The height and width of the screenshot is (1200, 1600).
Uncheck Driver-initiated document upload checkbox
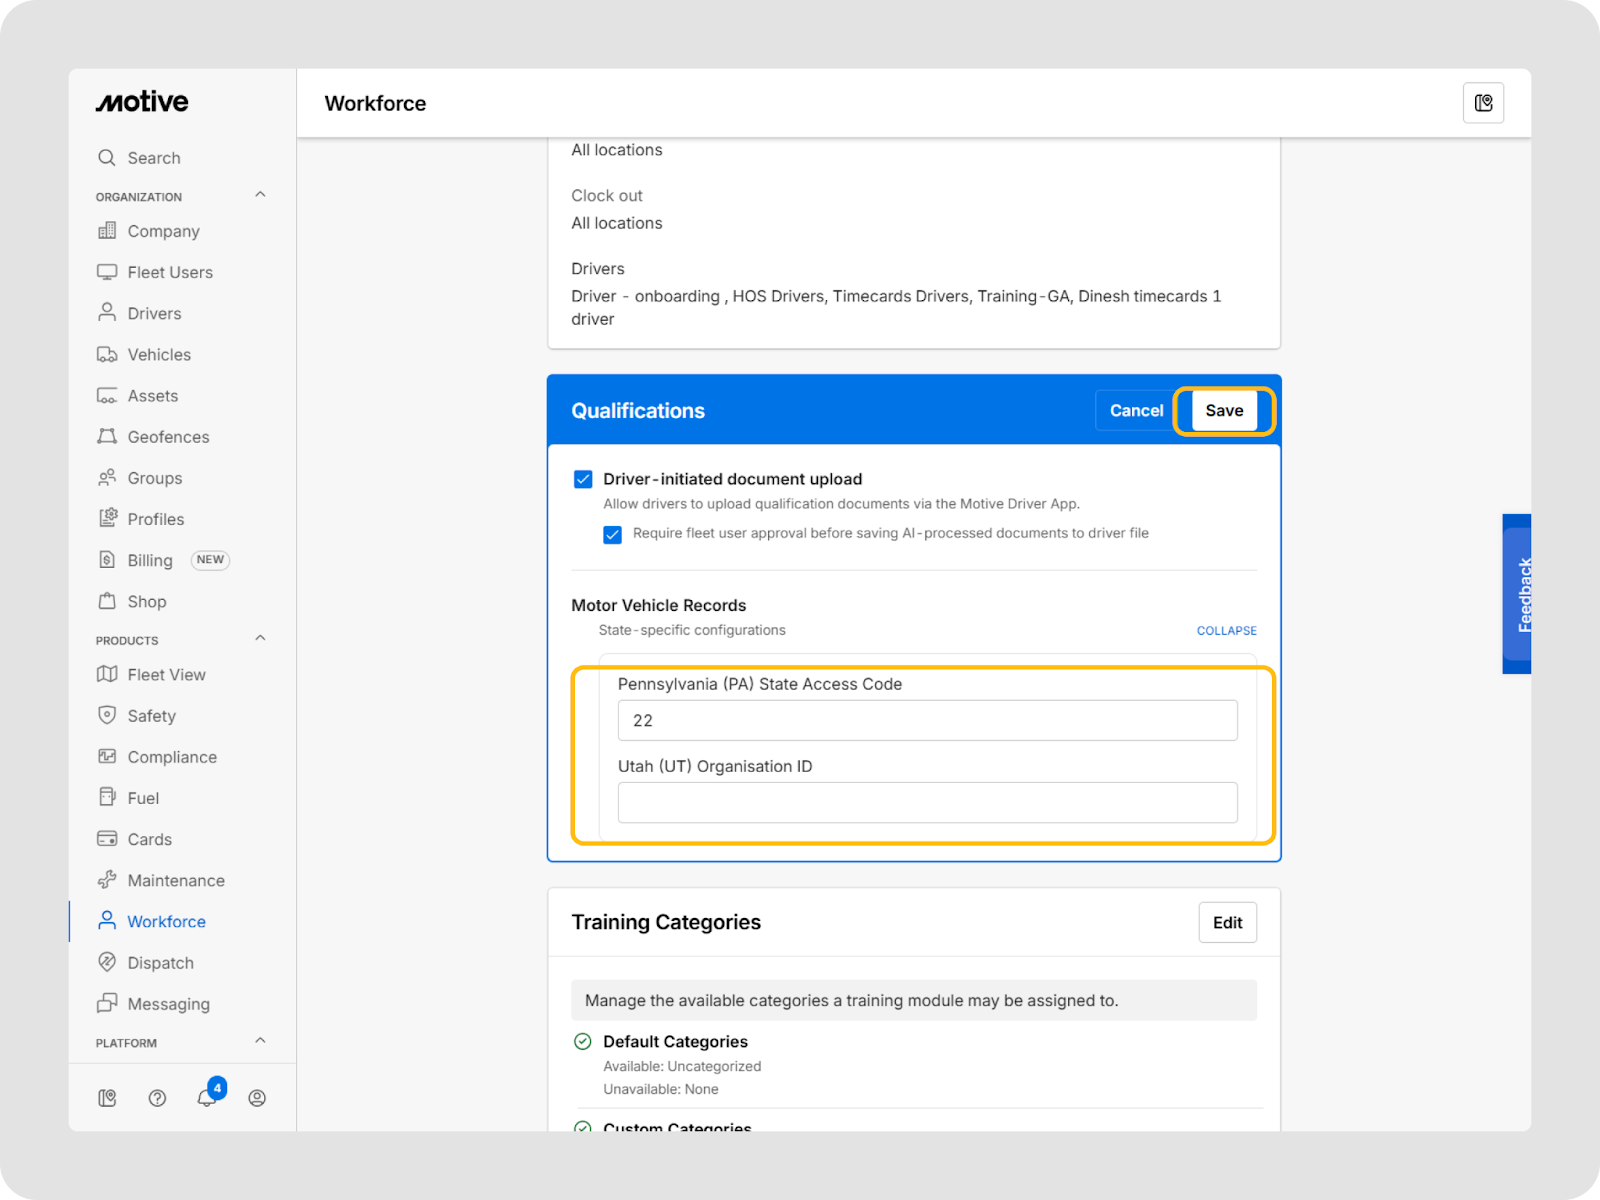click(583, 479)
